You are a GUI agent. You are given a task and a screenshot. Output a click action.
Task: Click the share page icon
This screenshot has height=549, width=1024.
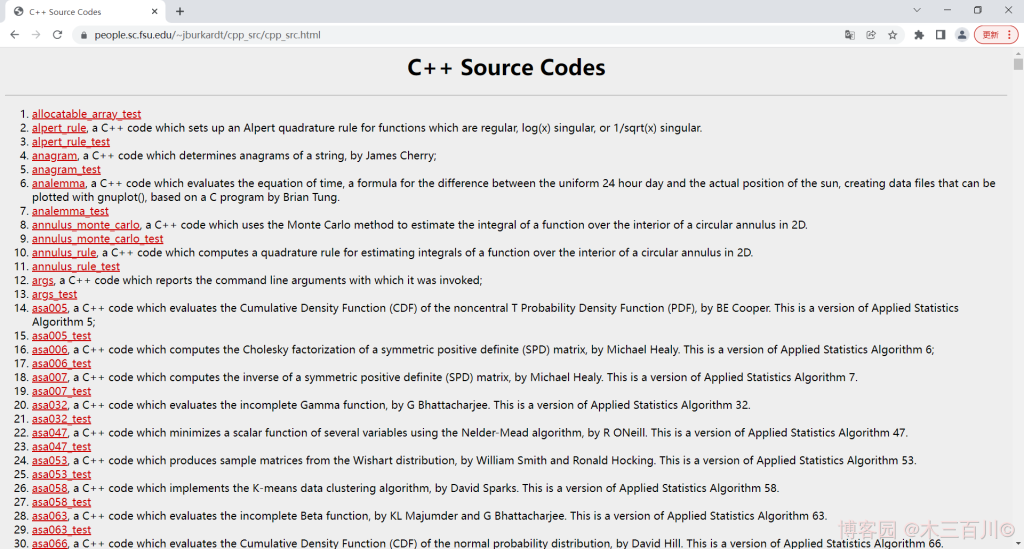tap(871, 35)
